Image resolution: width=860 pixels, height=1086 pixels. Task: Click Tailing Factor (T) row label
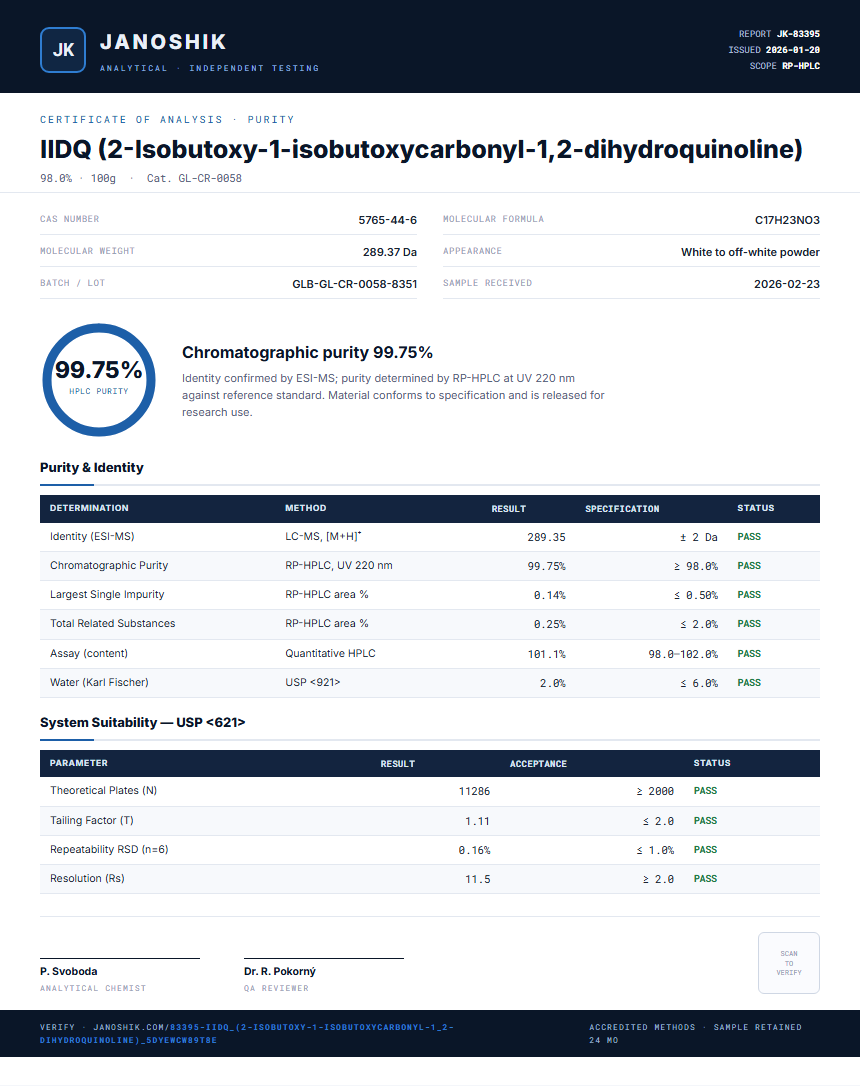click(91, 820)
